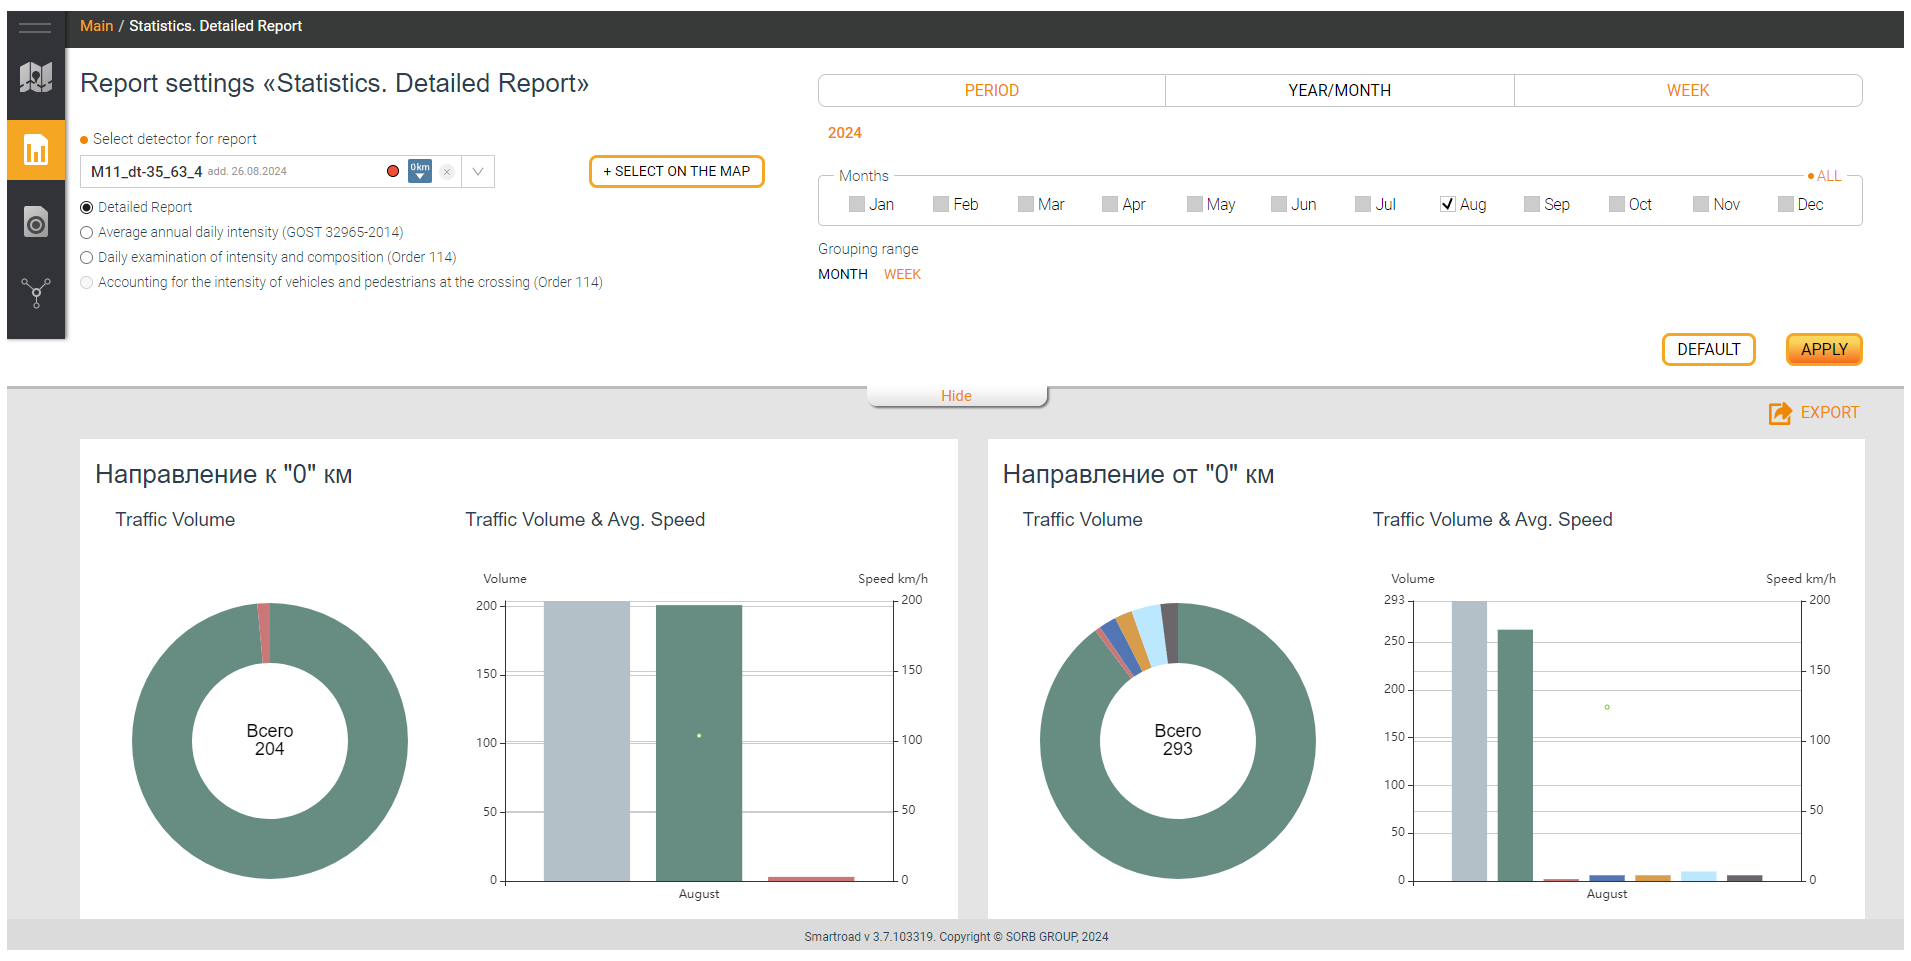Check the Sep month checkbox
Screen dimensions: 1911x961
(1532, 204)
